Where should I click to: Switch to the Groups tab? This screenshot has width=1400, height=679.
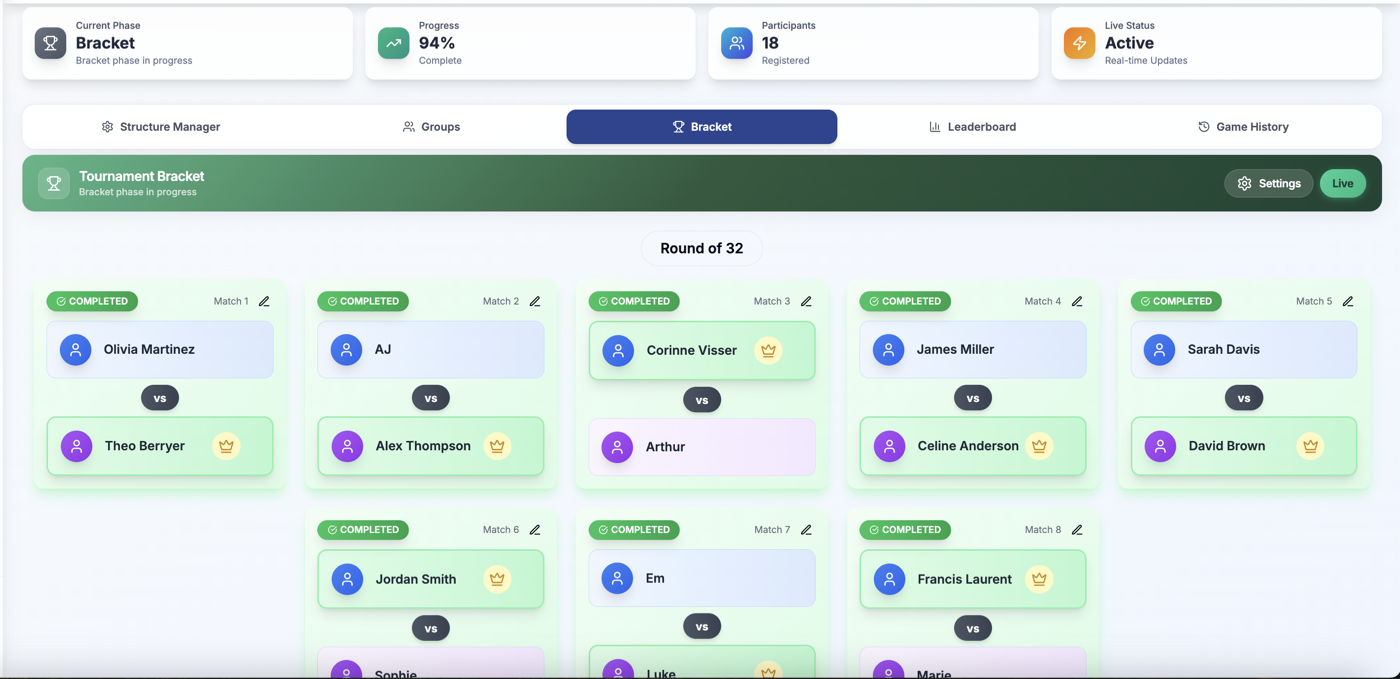(431, 127)
